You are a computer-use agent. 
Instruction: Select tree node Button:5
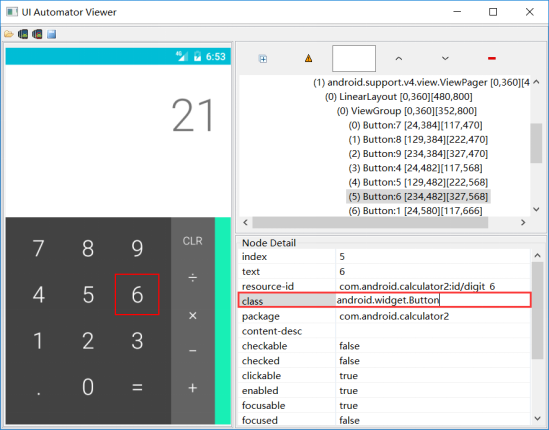418,182
